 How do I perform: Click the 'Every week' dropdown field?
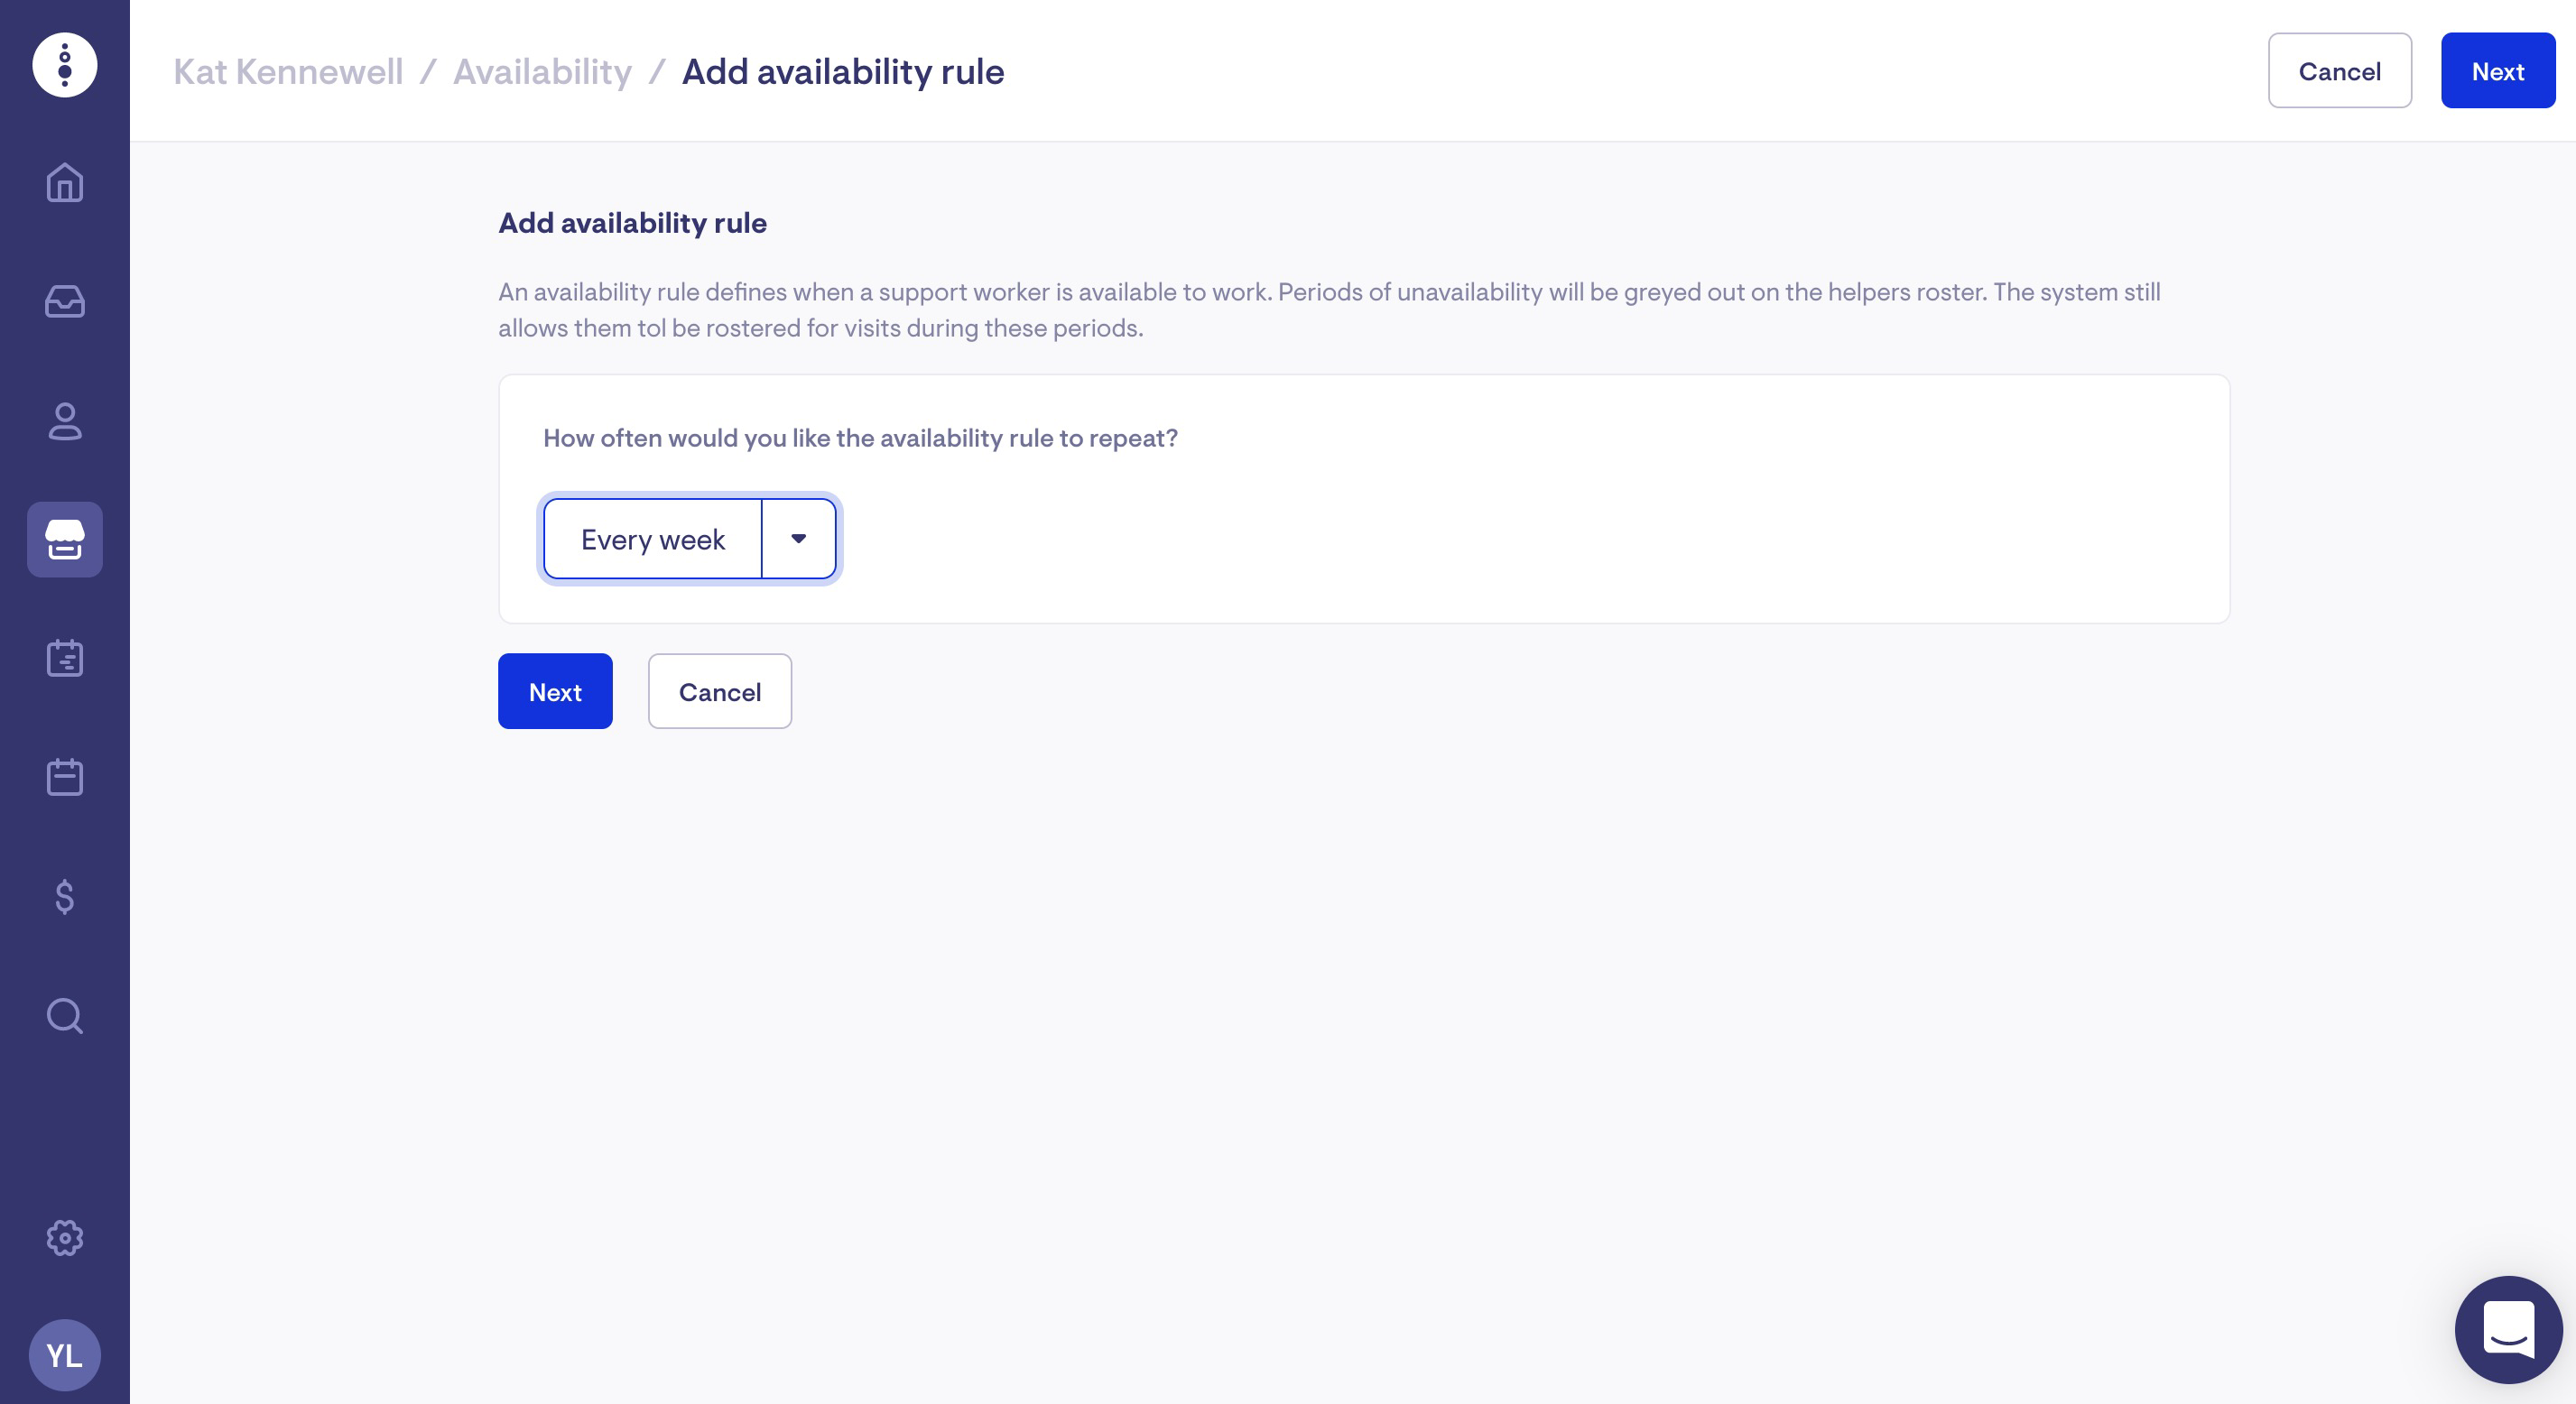coord(653,539)
